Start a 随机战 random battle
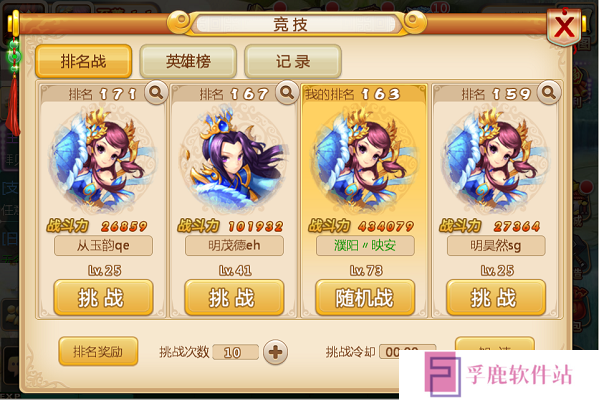 365,298
